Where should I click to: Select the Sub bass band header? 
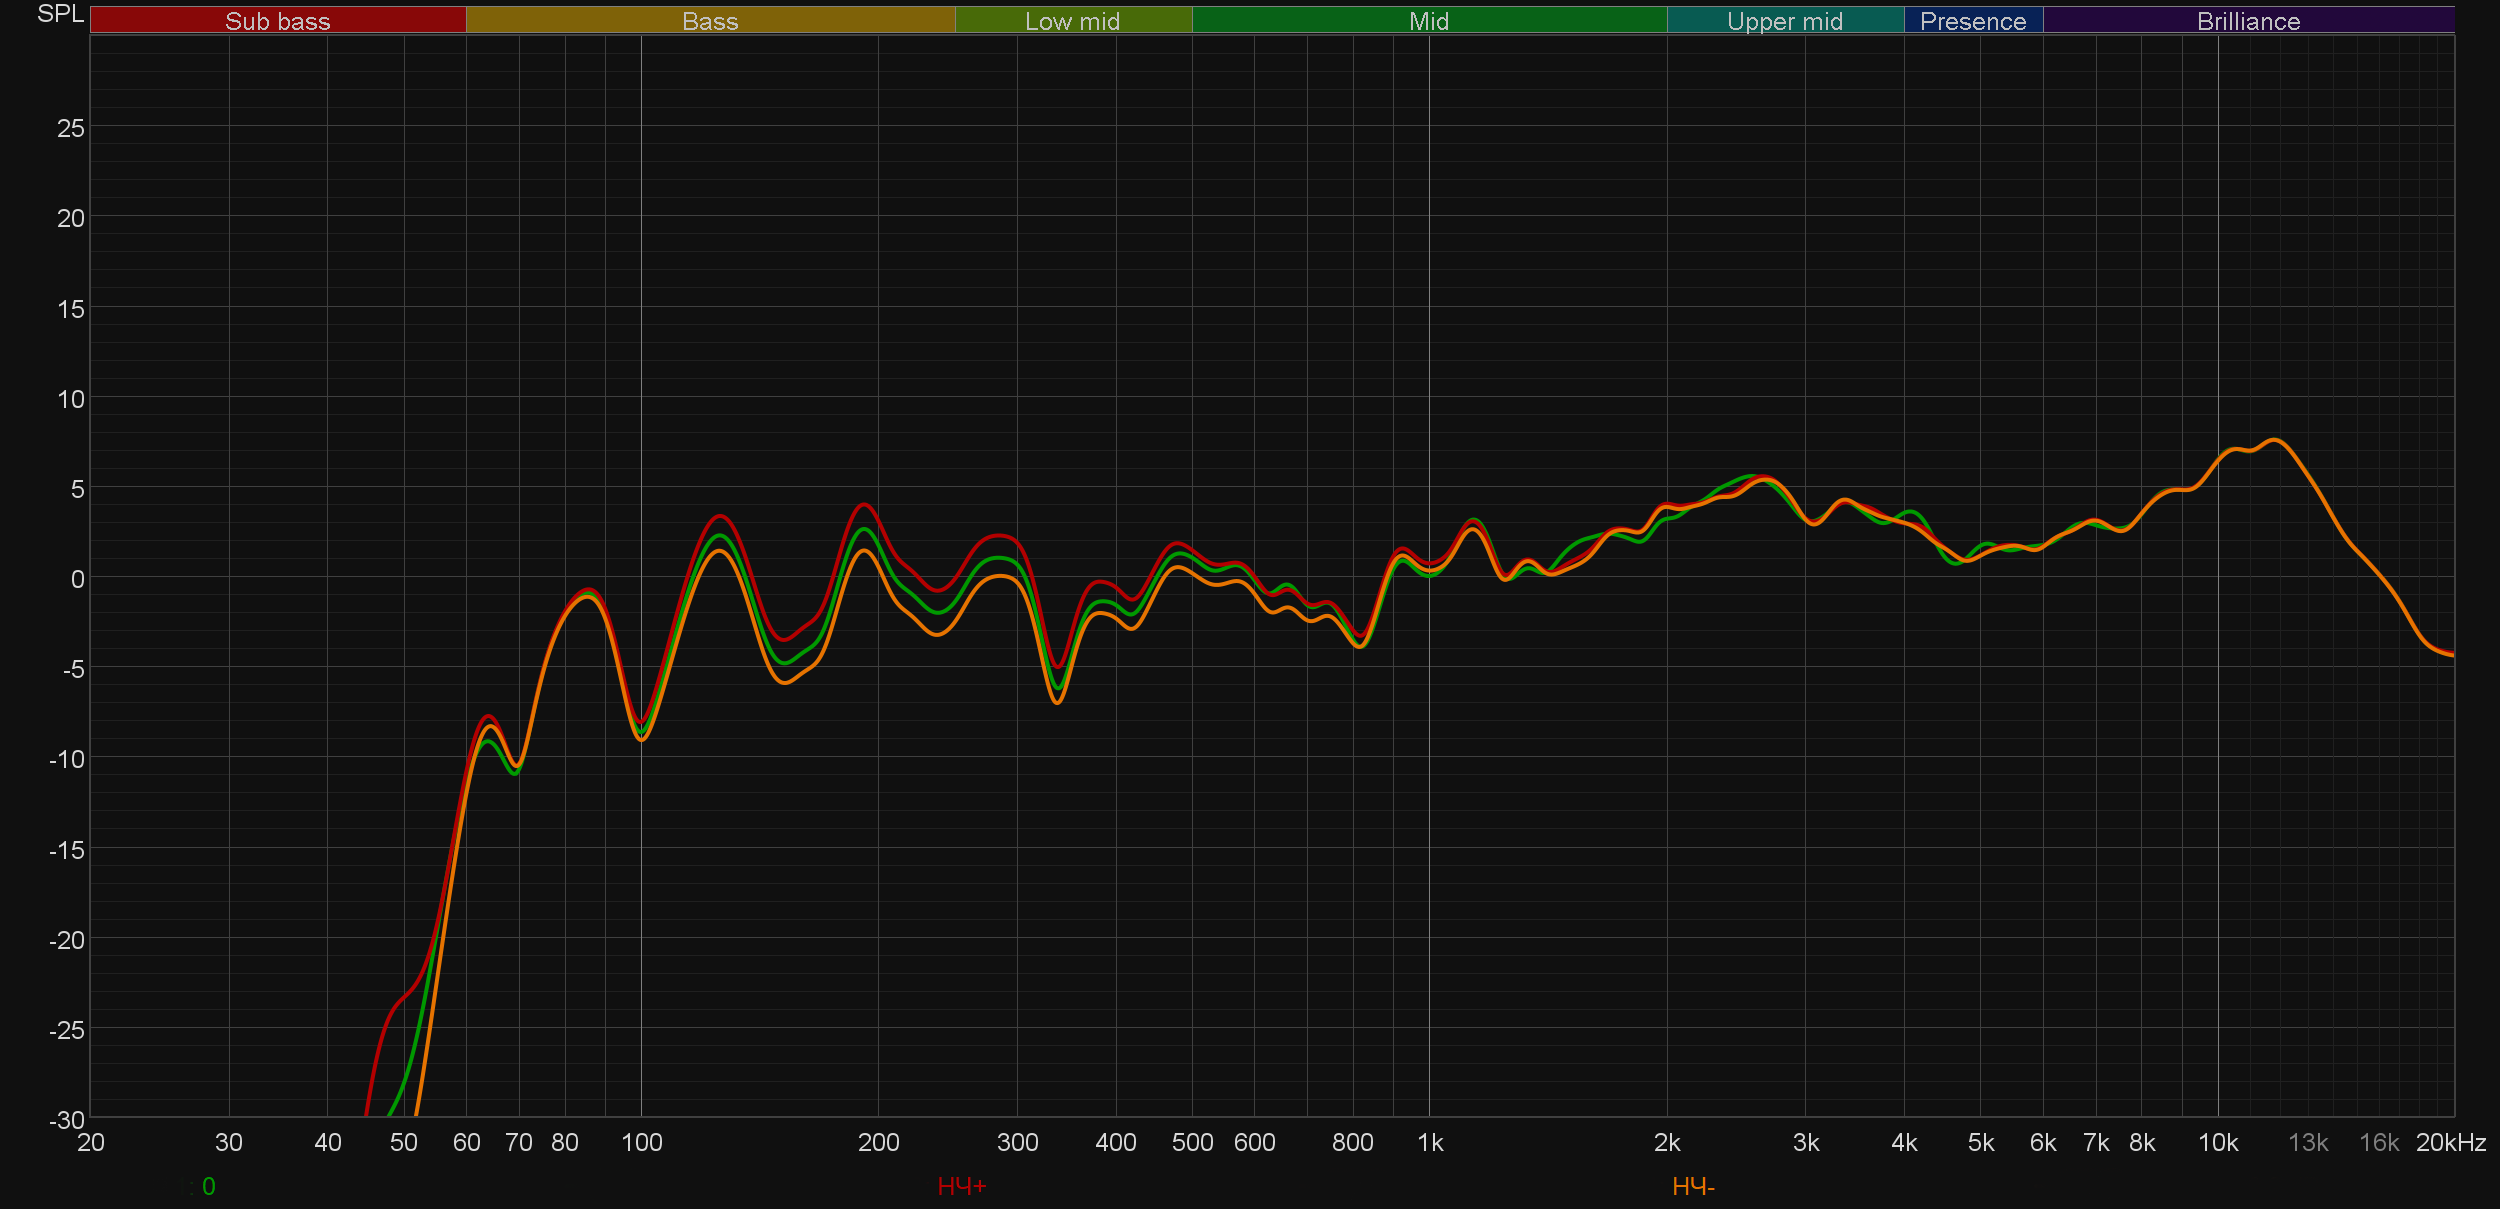coord(277,21)
